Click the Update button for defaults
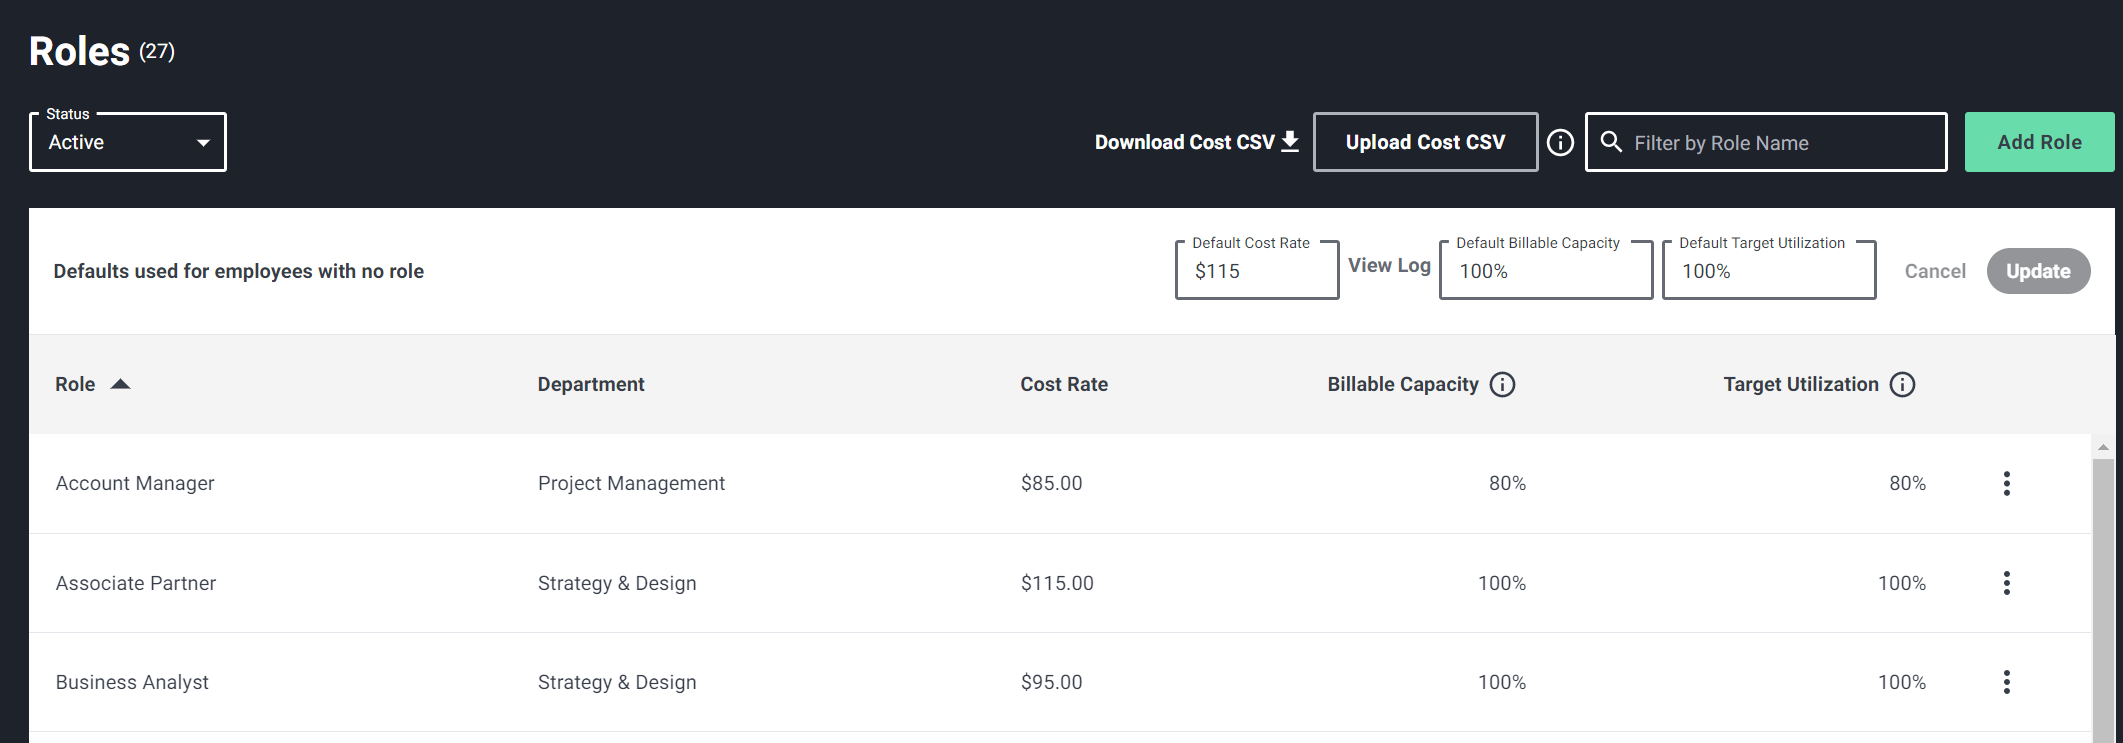 click(x=2037, y=271)
